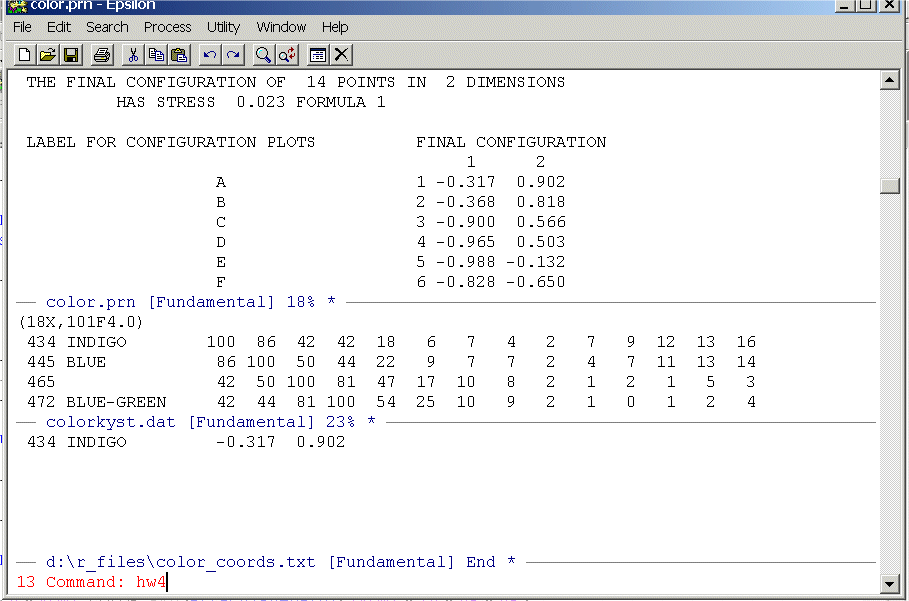Undo the last change
Screen dimensions: 909x601
tap(209, 54)
